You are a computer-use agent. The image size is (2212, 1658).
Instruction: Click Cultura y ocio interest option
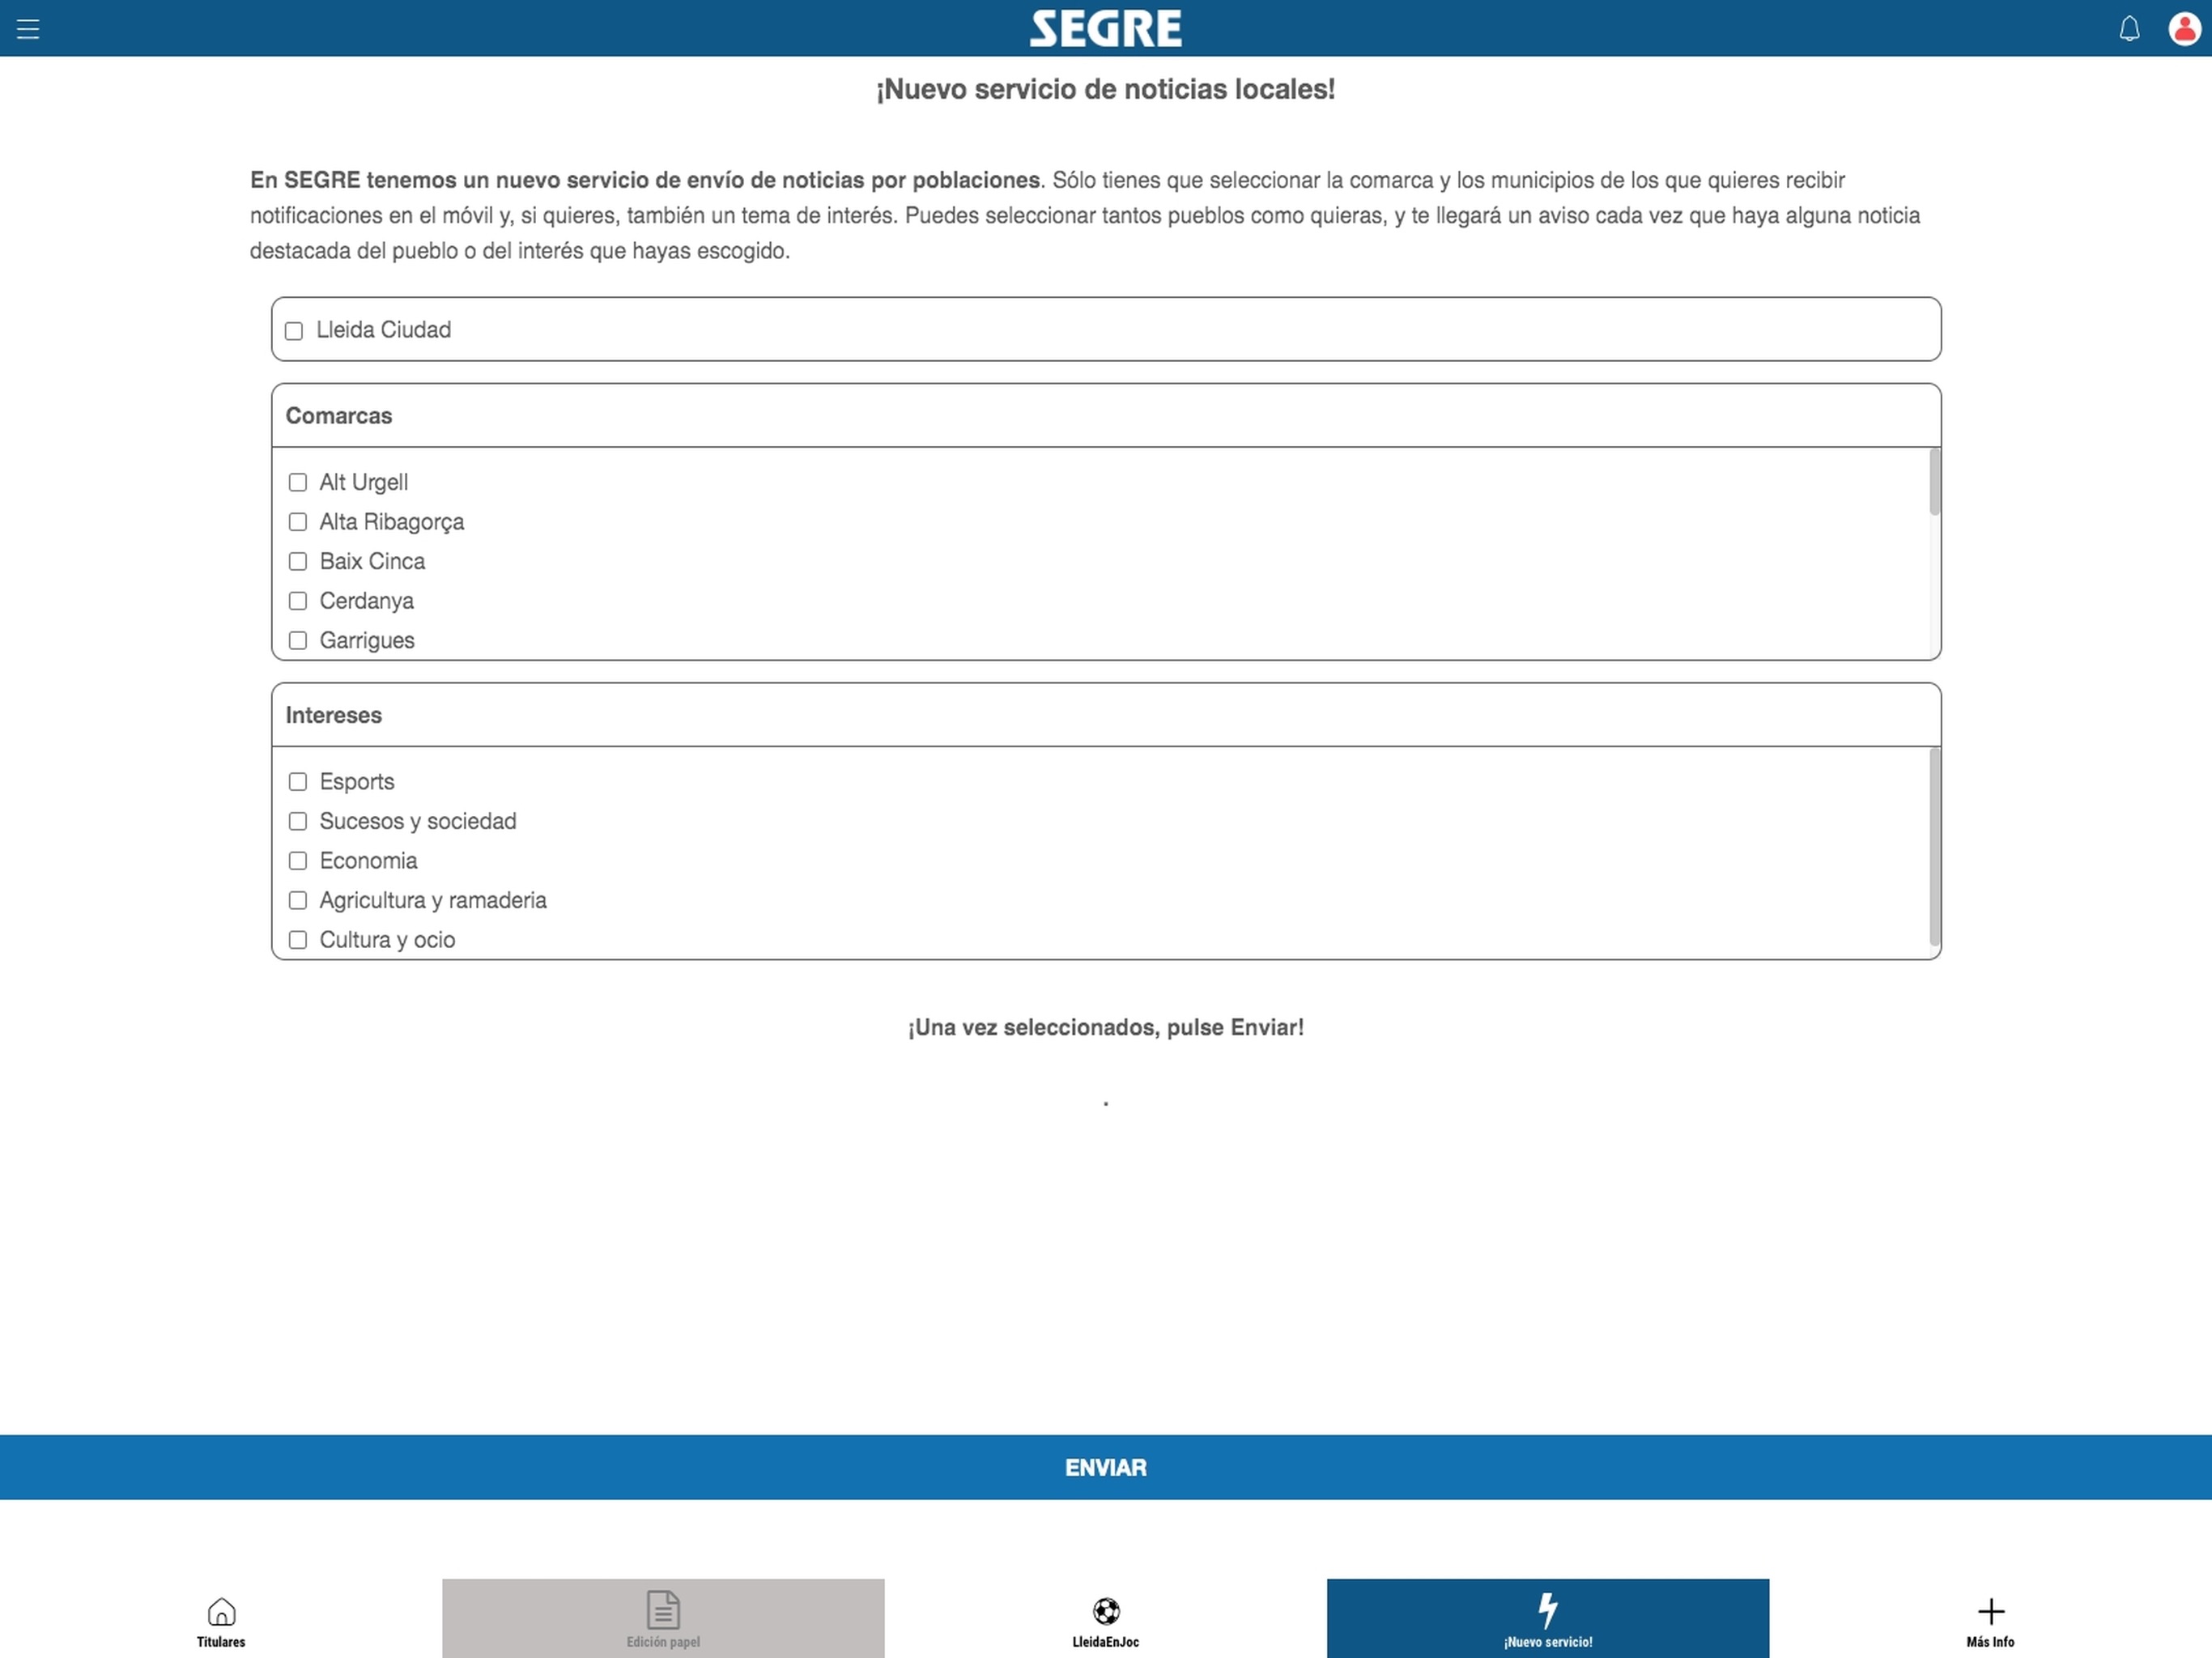click(x=296, y=939)
